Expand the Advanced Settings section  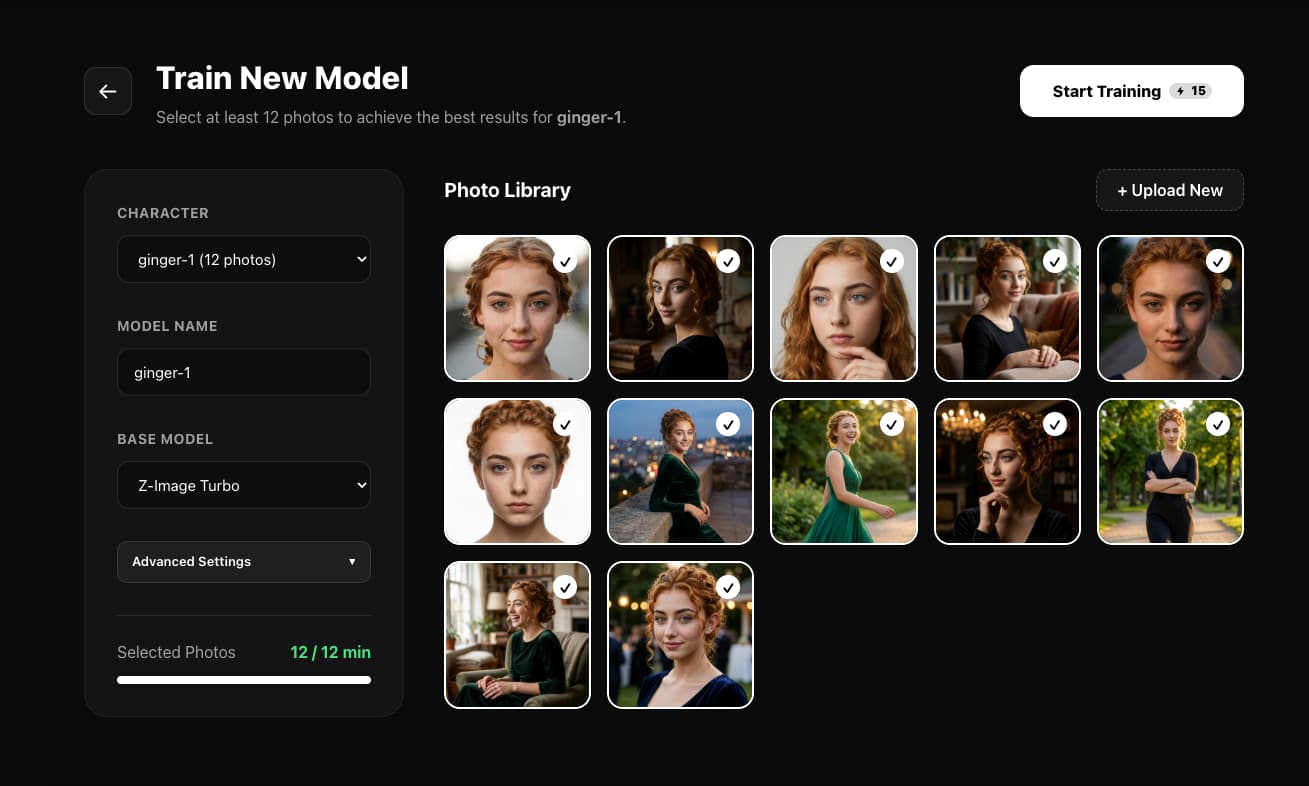[x=244, y=561]
